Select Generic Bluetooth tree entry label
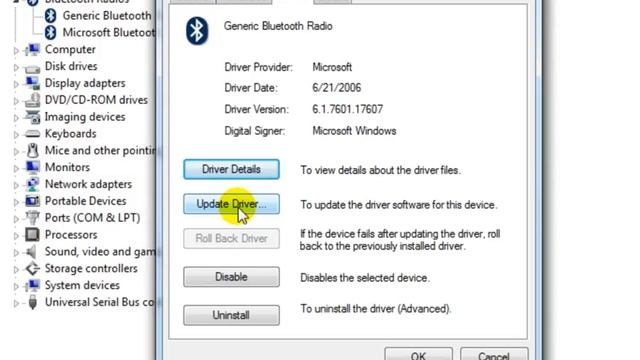This screenshot has height=360, width=640. point(107,16)
